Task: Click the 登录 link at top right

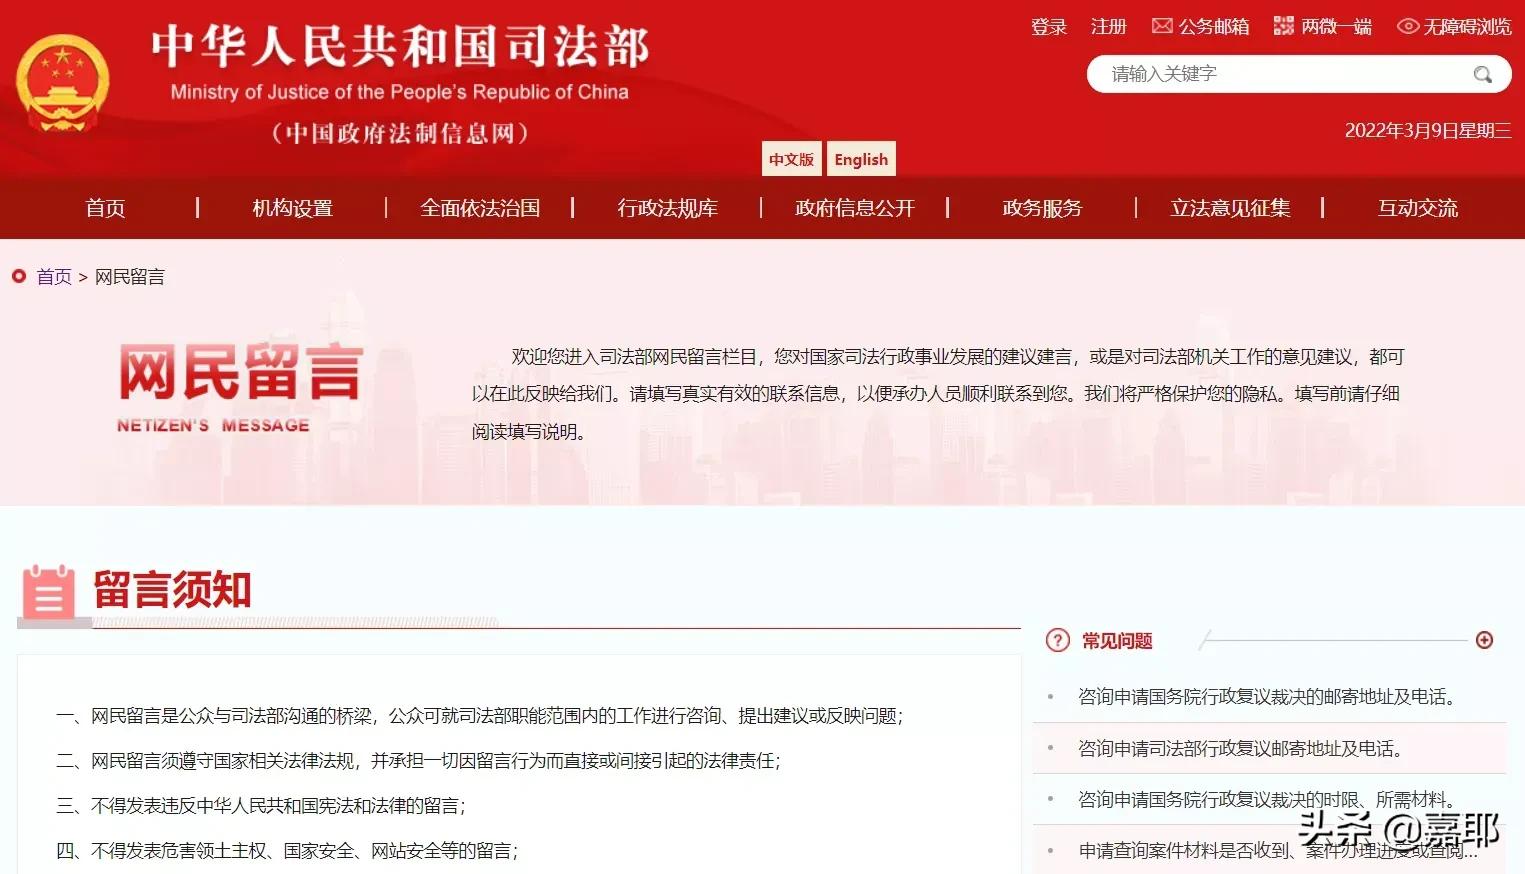Action: [1048, 26]
